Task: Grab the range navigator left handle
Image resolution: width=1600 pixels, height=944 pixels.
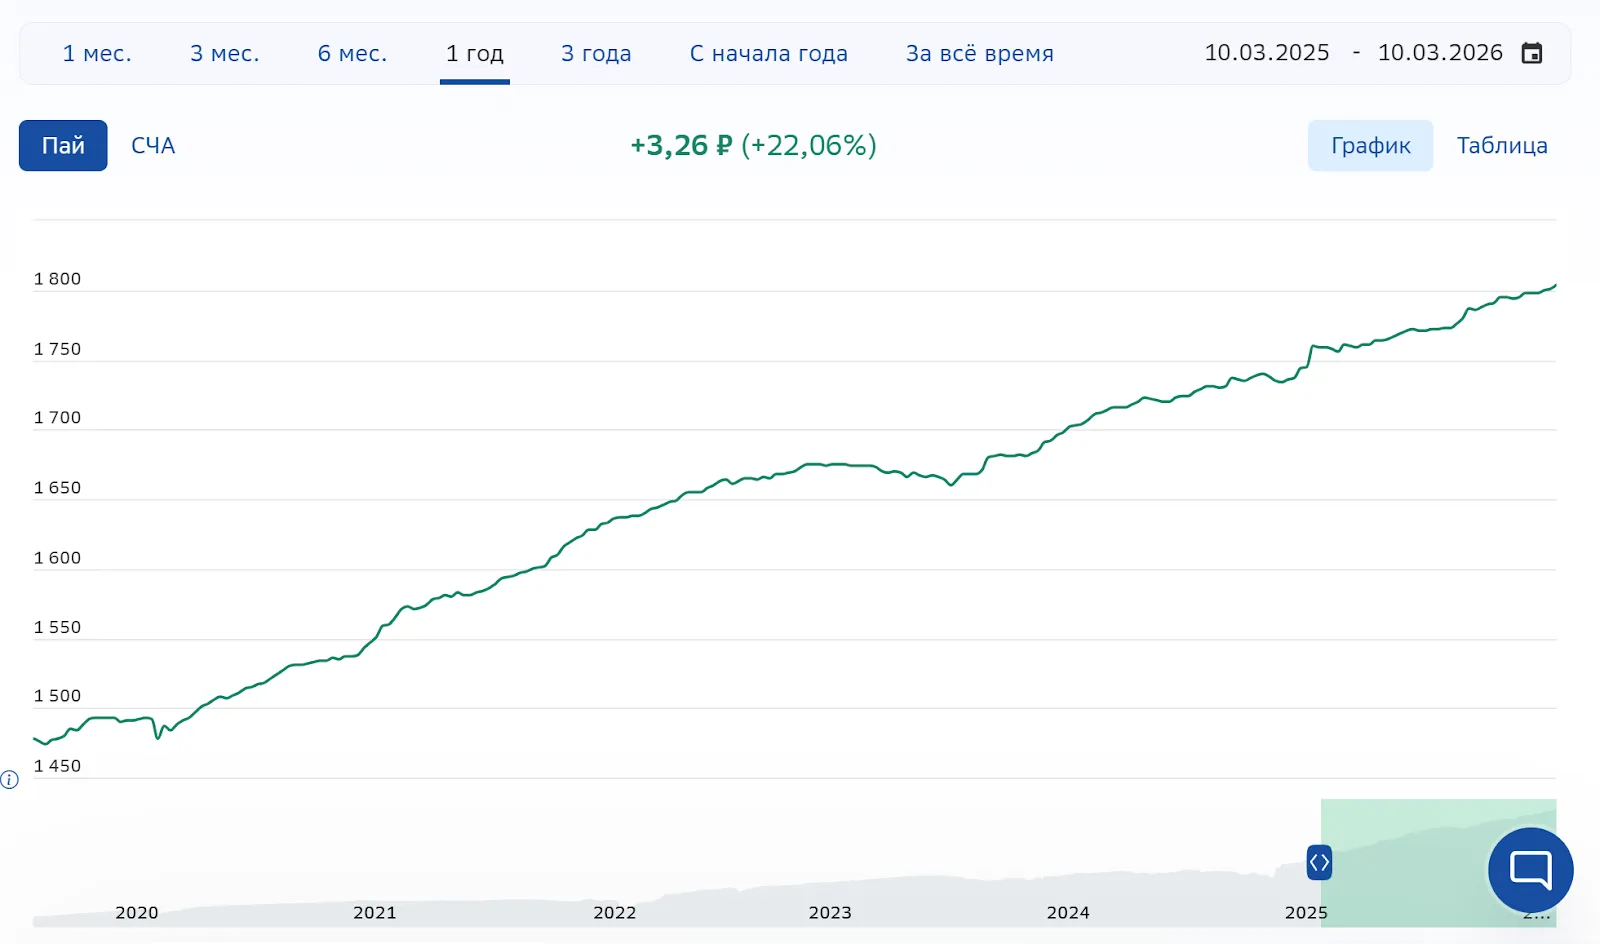Action: (1319, 862)
